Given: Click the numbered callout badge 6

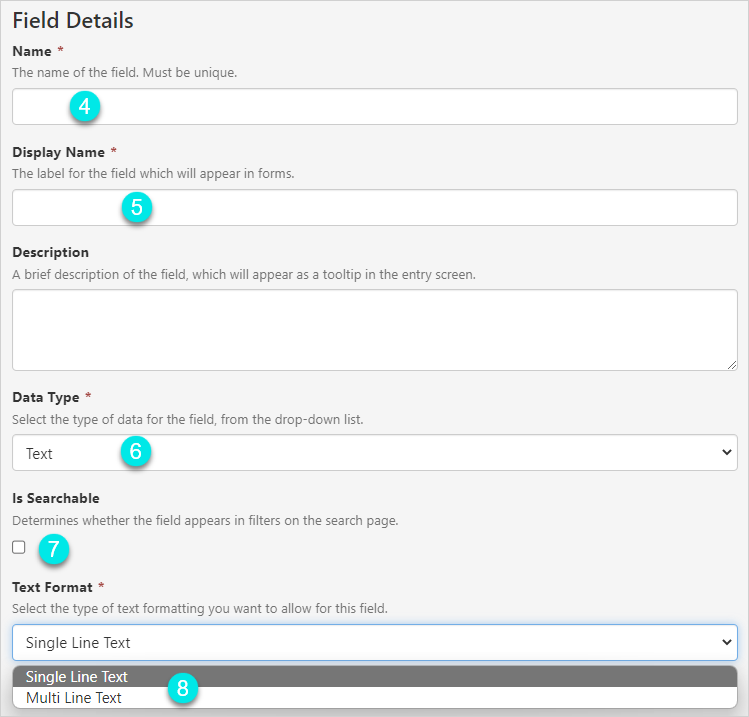Looking at the screenshot, I should coord(137,452).
